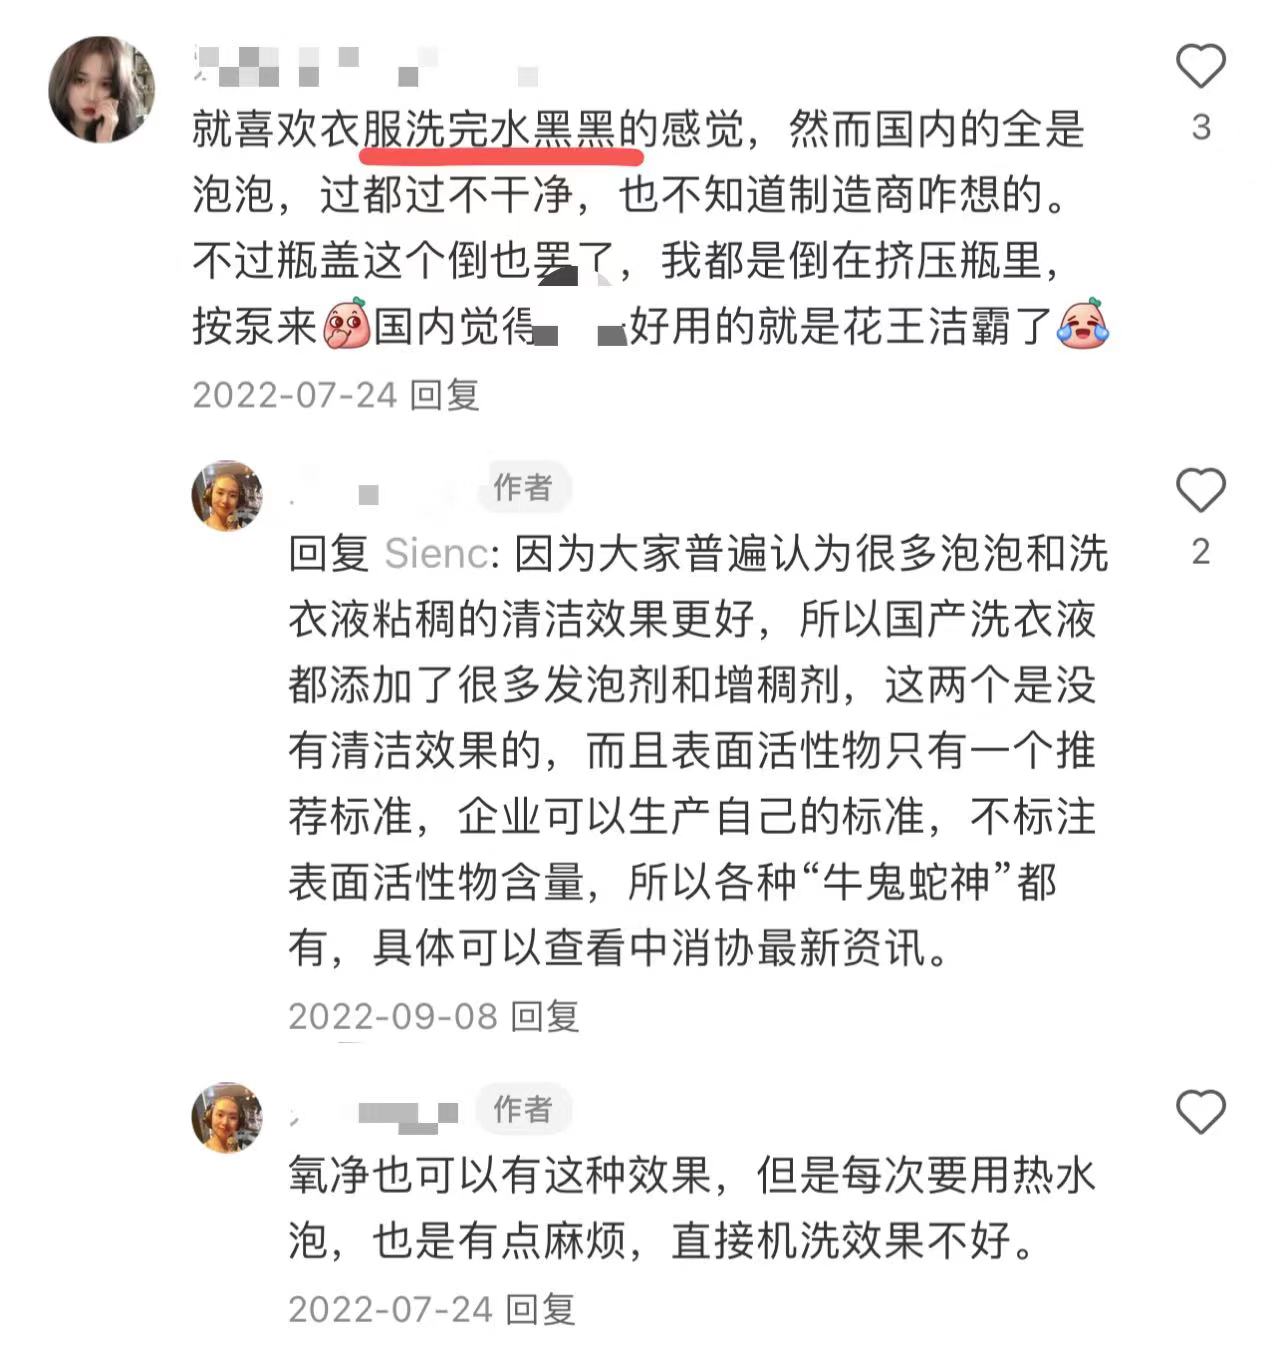Click the 2022-09-08 timestamp
Viewport: 1279px width, 1350px height.
click(x=393, y=1016)
